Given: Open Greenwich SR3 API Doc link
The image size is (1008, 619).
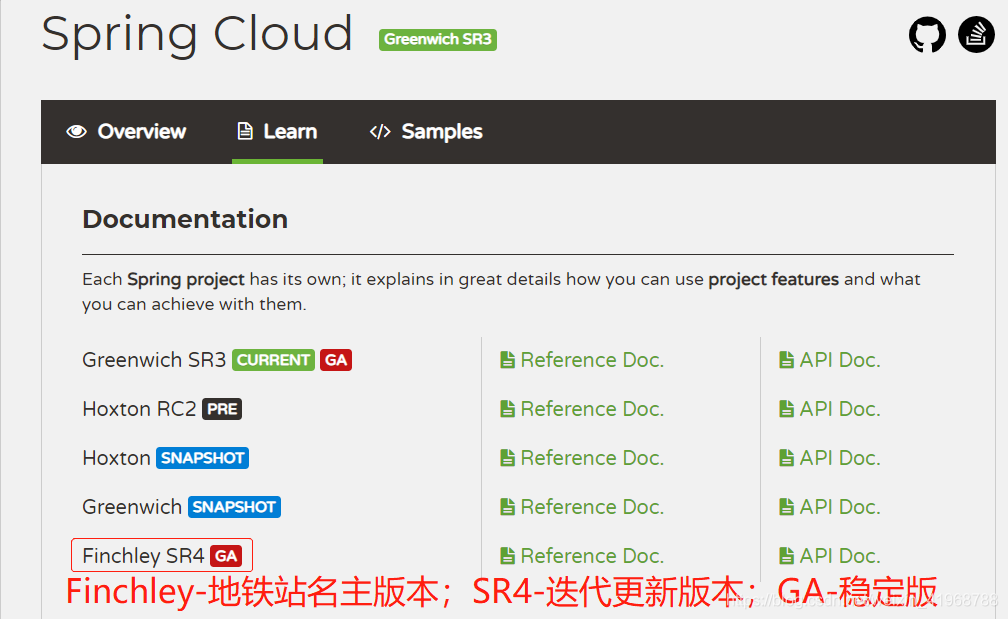Looking at the screenshot, I should pyautogui.click(x=829, y=360).
